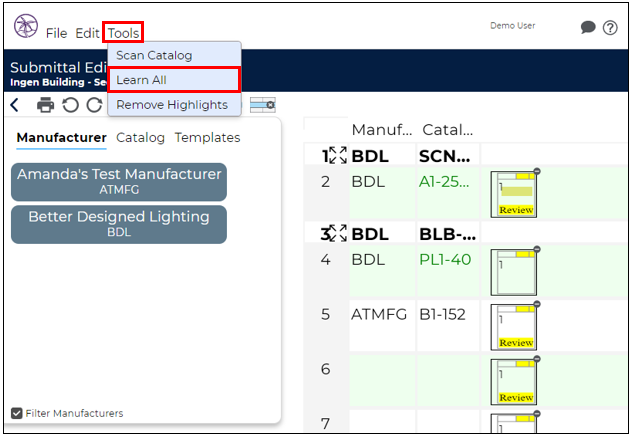631x438 pixels.
Task: Remove row 6 thumbnail with minus icon
Action: click(x=537, y=358)
